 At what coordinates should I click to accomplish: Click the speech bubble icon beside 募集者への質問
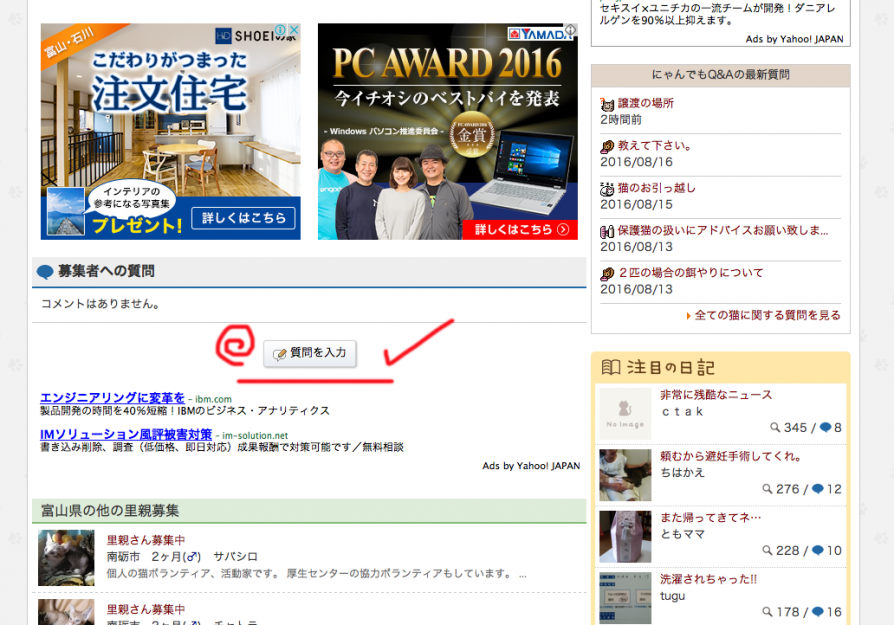pos(45,271)
